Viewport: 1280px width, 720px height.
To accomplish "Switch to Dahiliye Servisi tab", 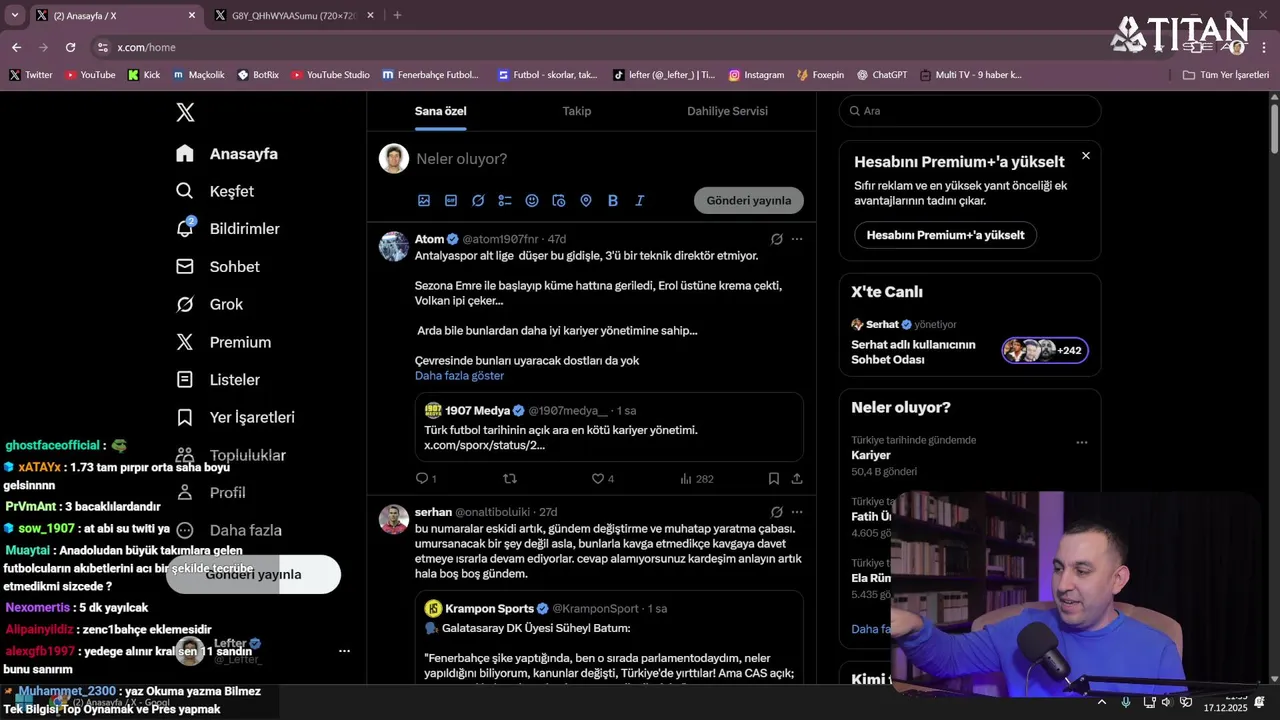I will tap(727, 111).
